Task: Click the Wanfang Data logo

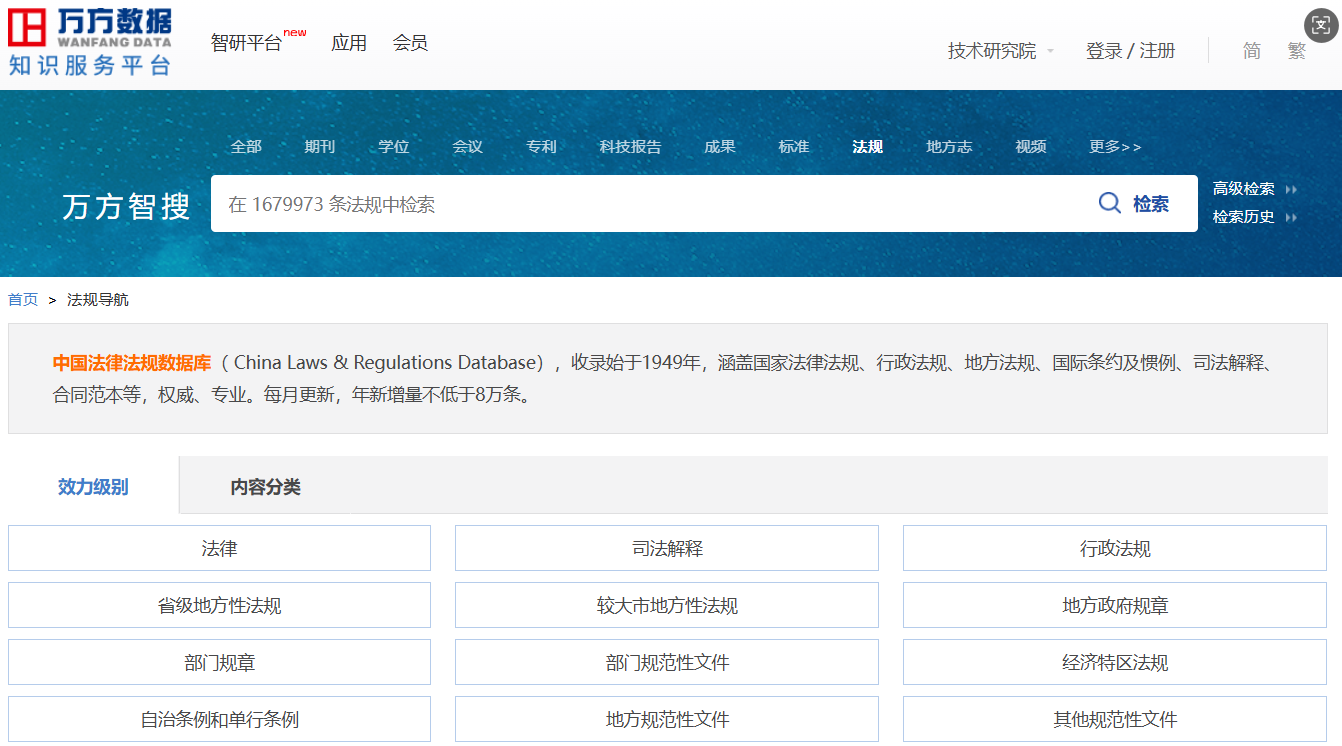Action: coord(90,42)
